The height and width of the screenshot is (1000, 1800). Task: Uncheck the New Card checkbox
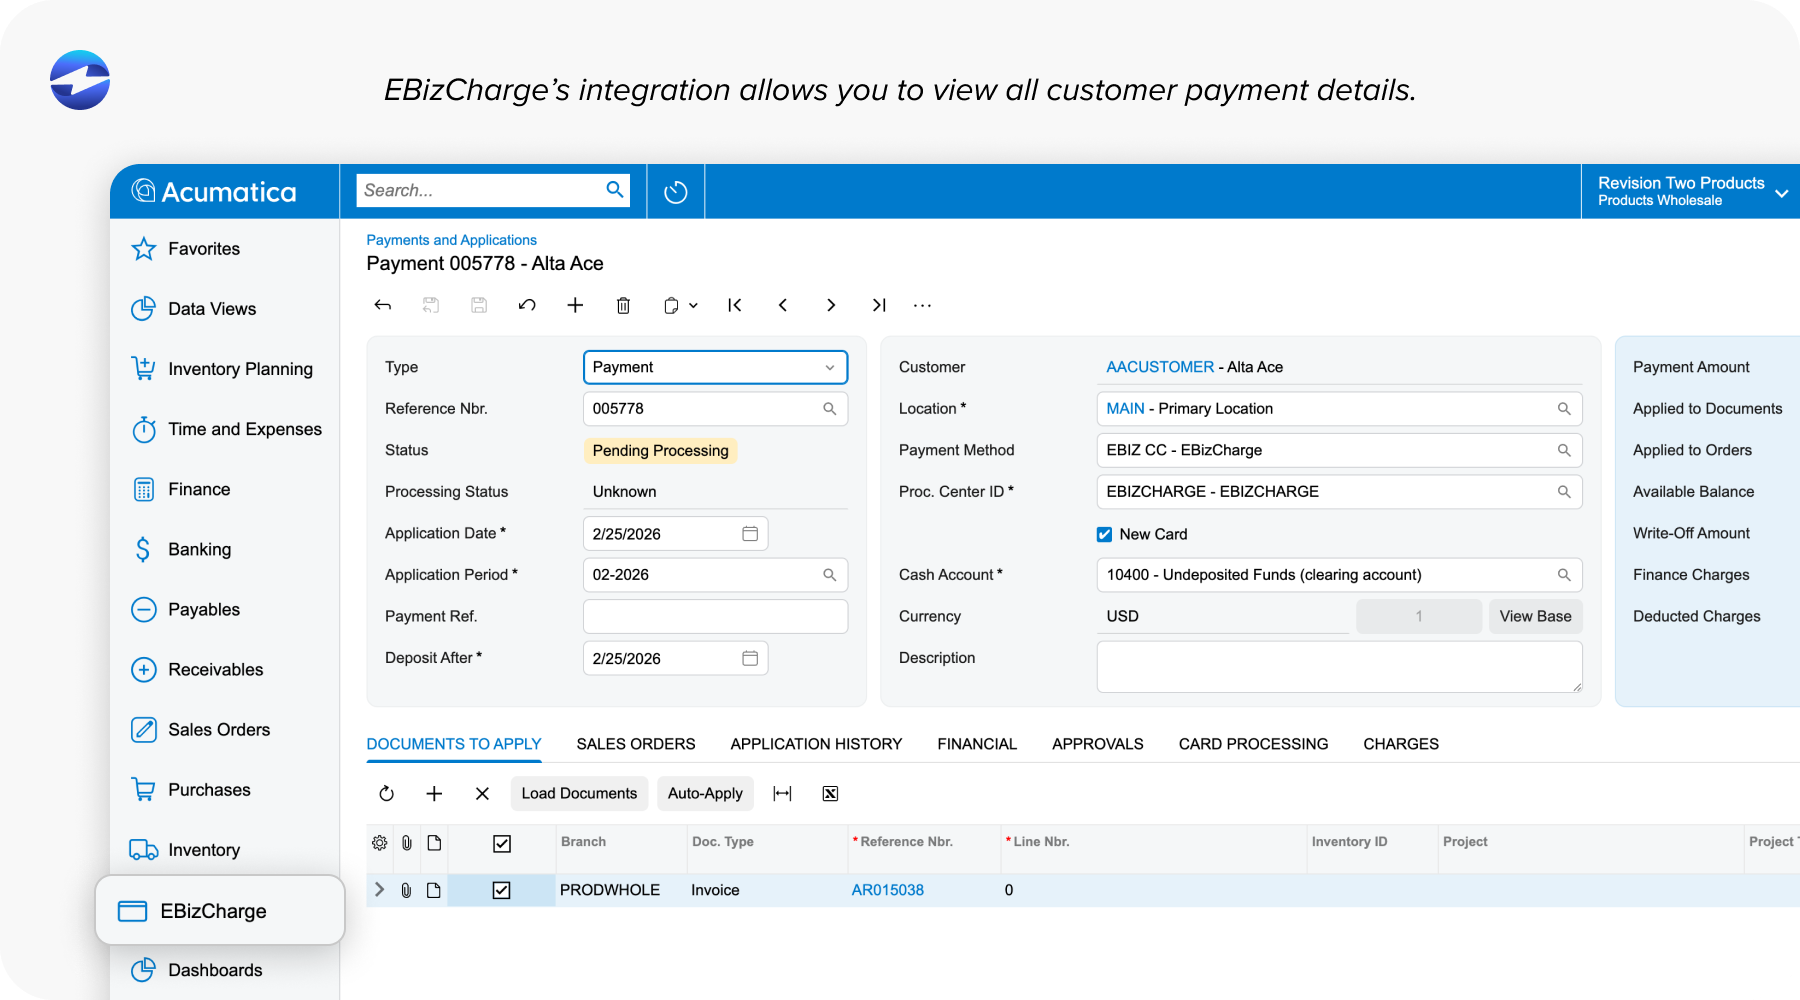click(x=1104, y=534)
